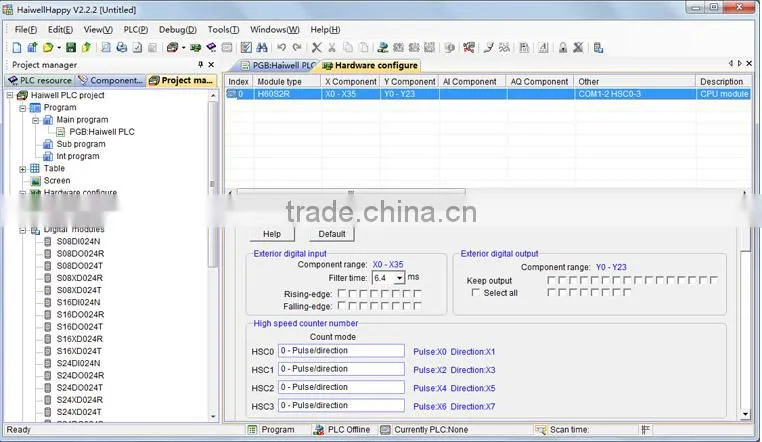Select the H60S2R module row

488,94
